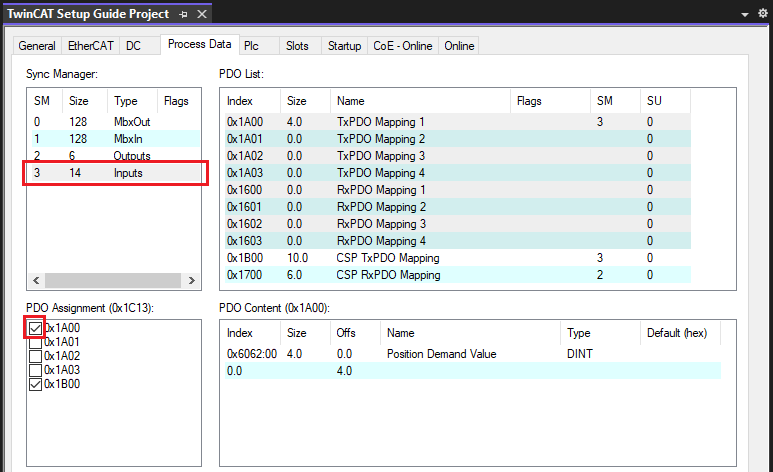Select Position Demand Value entry
Image resolution: width=773 pixels, height=472 pixels.
441,354
